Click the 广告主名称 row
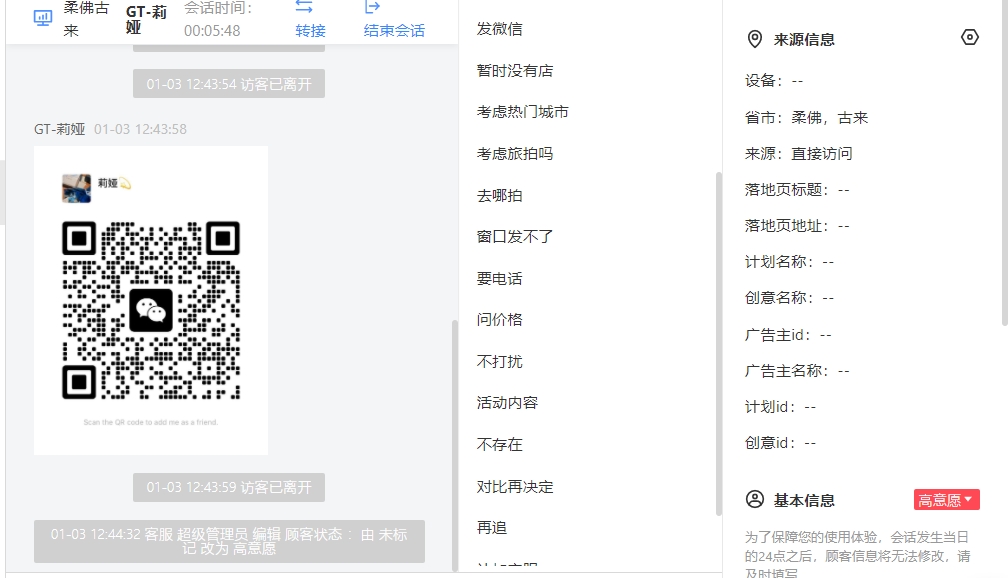This screenshot has width=1008, height=578. click(x=797, y=371)
